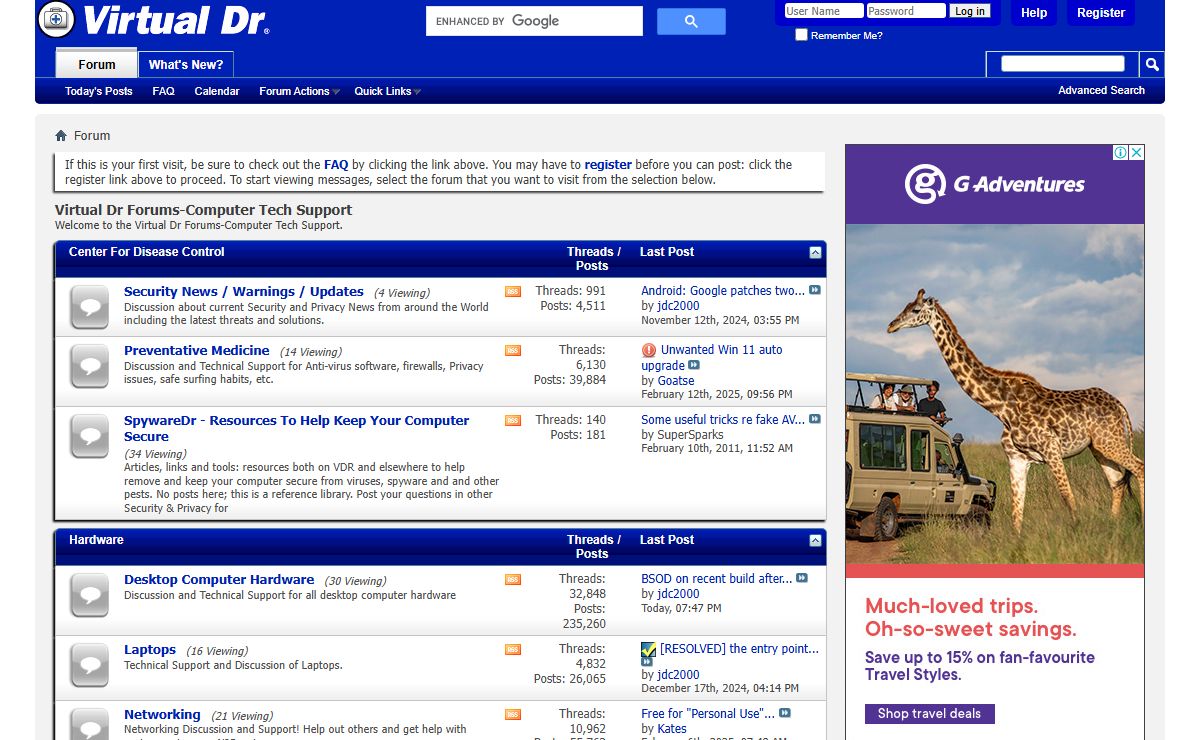This screenshot has width=1200, height=740.
Task: Open RSS feed for Laptops forum
Action: pyautogui.click(x=513, y=650)
